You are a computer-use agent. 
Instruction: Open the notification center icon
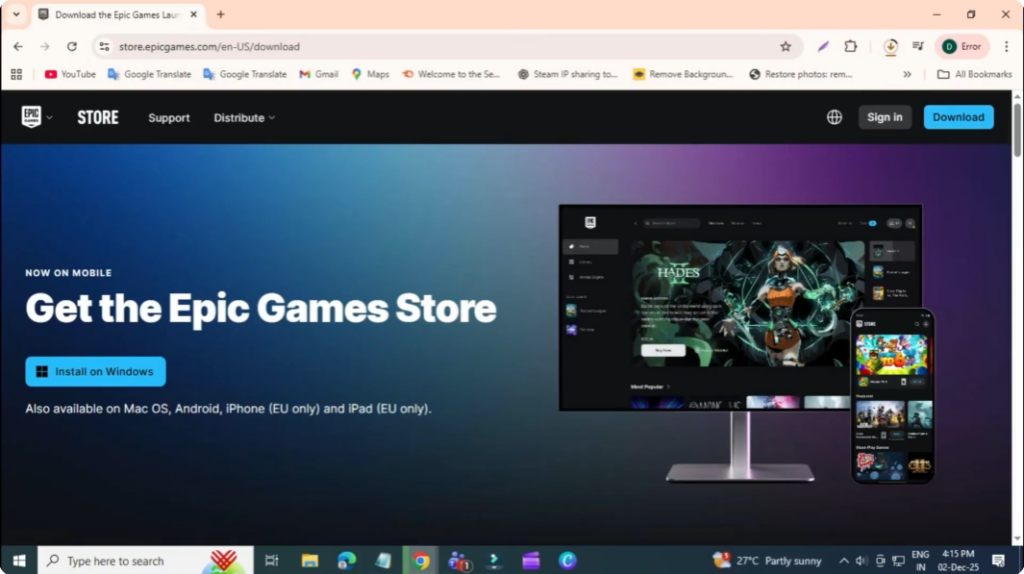pyautogui.click(x=998, y=560)
